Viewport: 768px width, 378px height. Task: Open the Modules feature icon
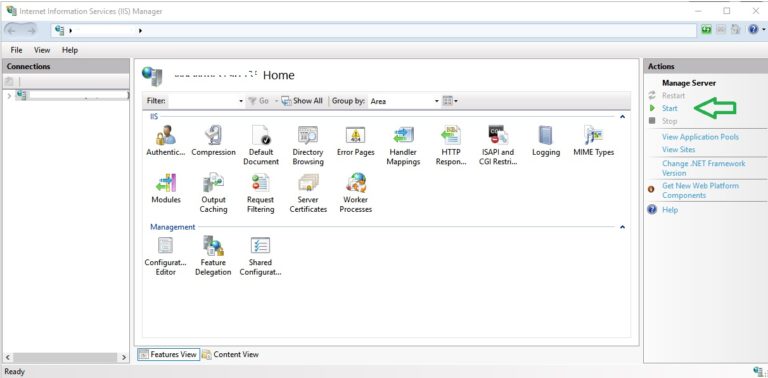point(166,188)
